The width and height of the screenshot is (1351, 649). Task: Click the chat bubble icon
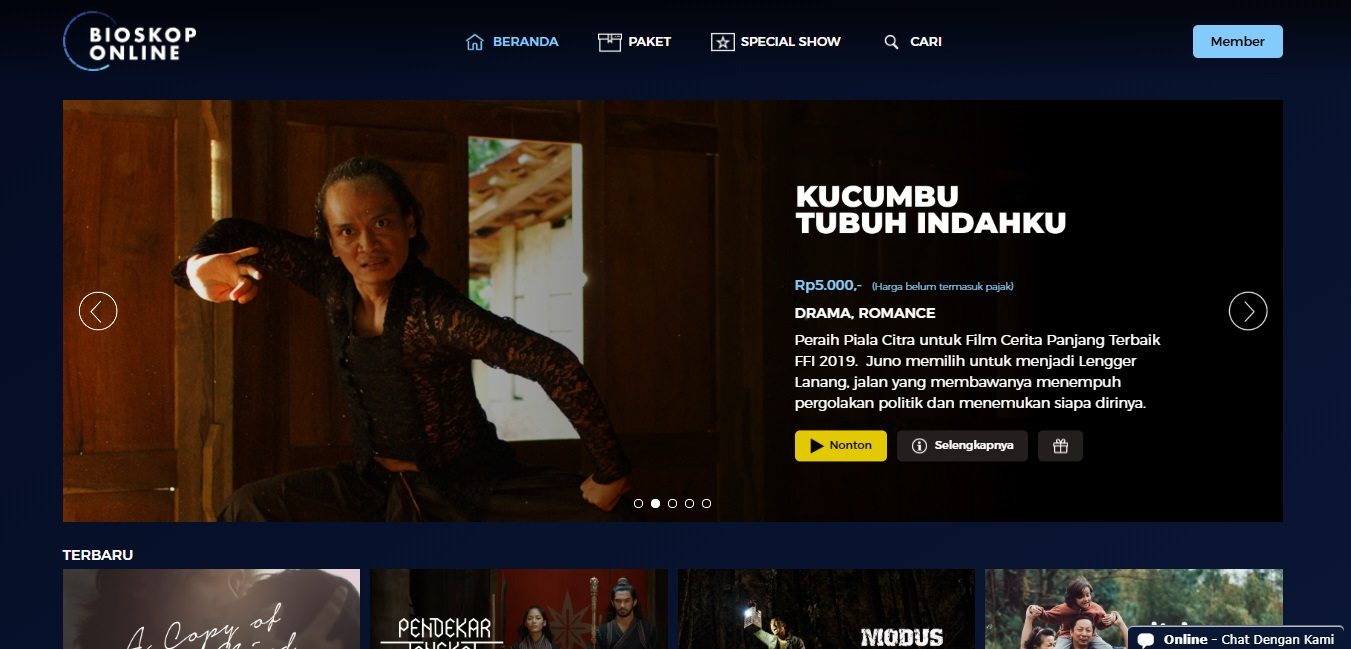(x=1146, y=640)
